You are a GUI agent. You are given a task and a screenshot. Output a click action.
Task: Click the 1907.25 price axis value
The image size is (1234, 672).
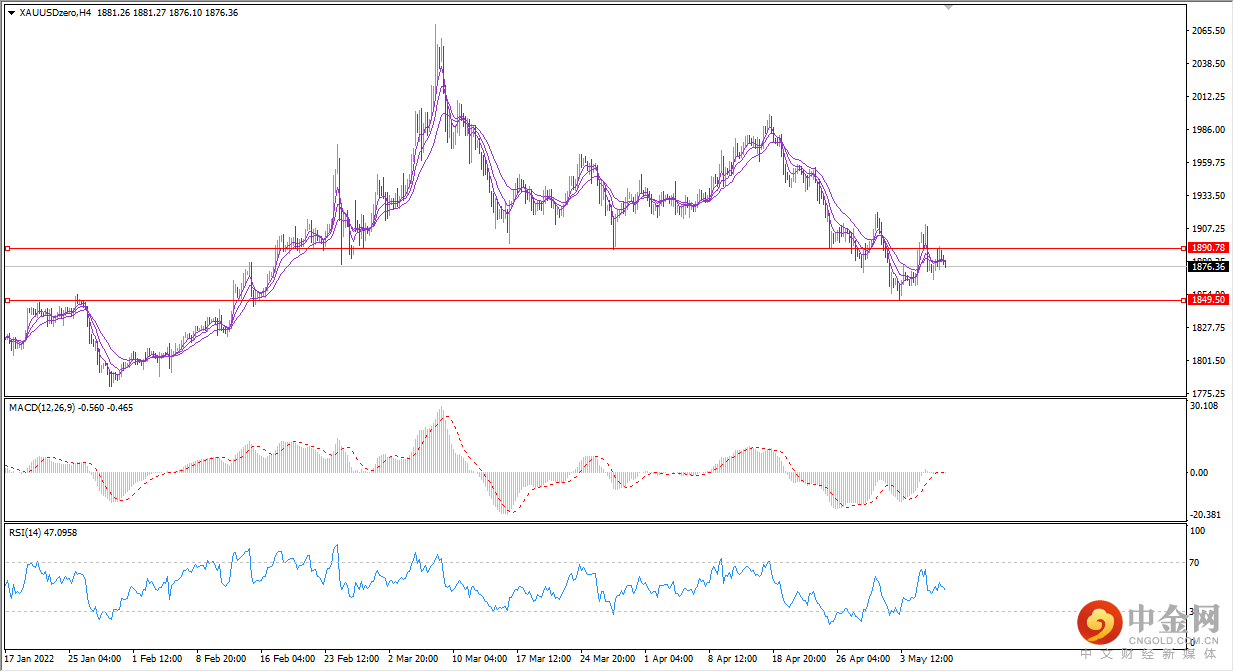point(1209,229)
